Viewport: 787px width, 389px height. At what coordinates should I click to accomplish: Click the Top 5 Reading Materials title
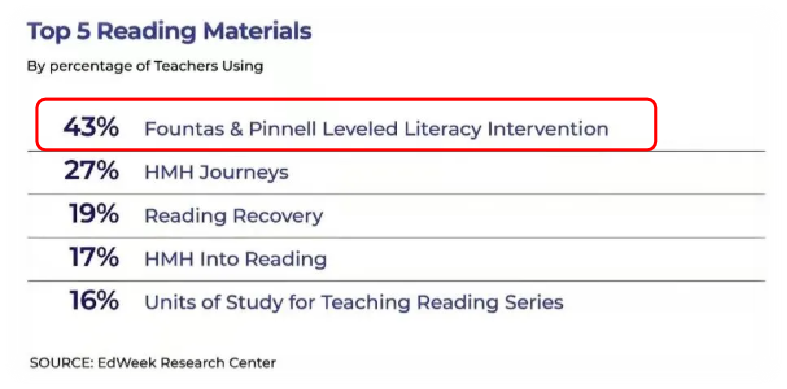[x=169, y=33]
